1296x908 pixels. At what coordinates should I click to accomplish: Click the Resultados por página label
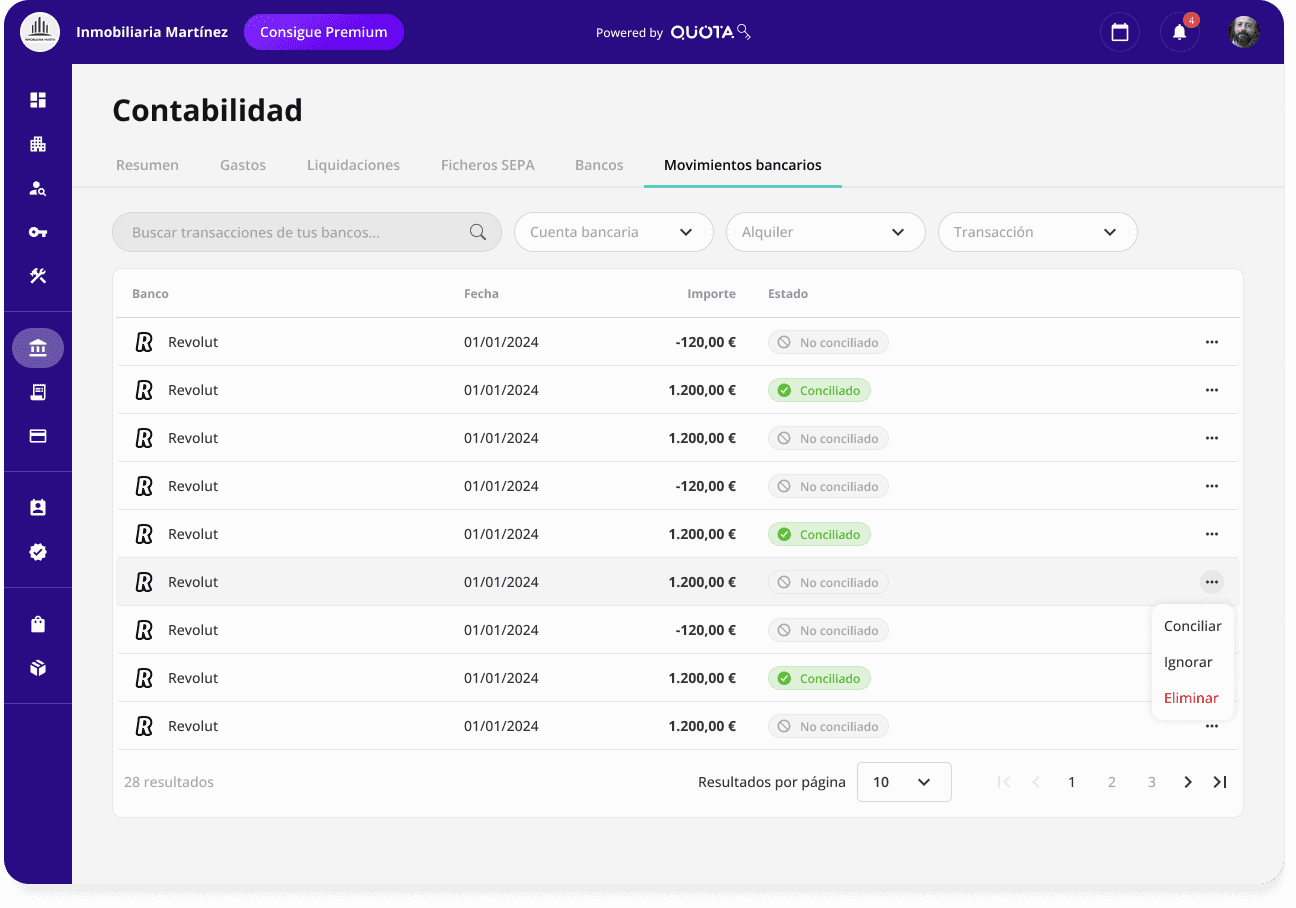772,782
